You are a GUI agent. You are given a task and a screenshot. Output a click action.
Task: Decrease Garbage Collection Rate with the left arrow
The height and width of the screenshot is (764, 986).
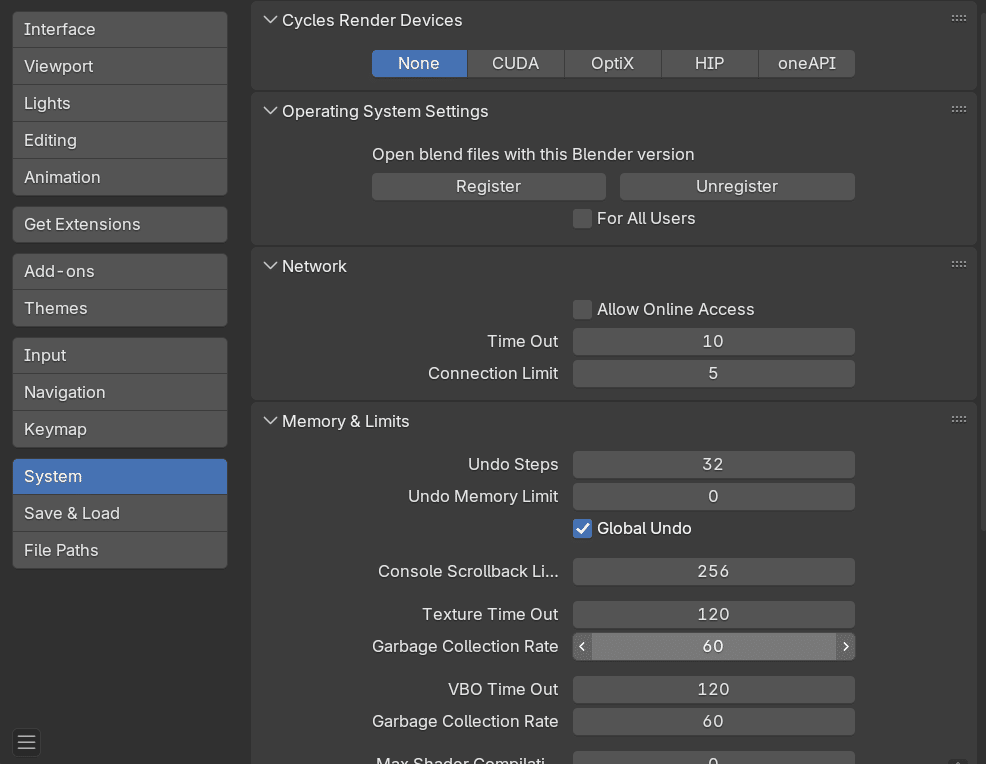[x=582, y=646]
